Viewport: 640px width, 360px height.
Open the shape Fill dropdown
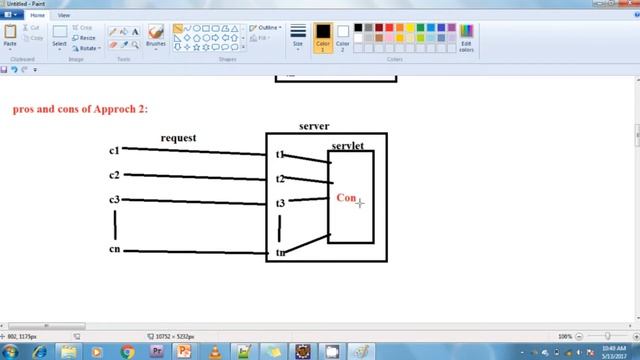pos(260,38)
